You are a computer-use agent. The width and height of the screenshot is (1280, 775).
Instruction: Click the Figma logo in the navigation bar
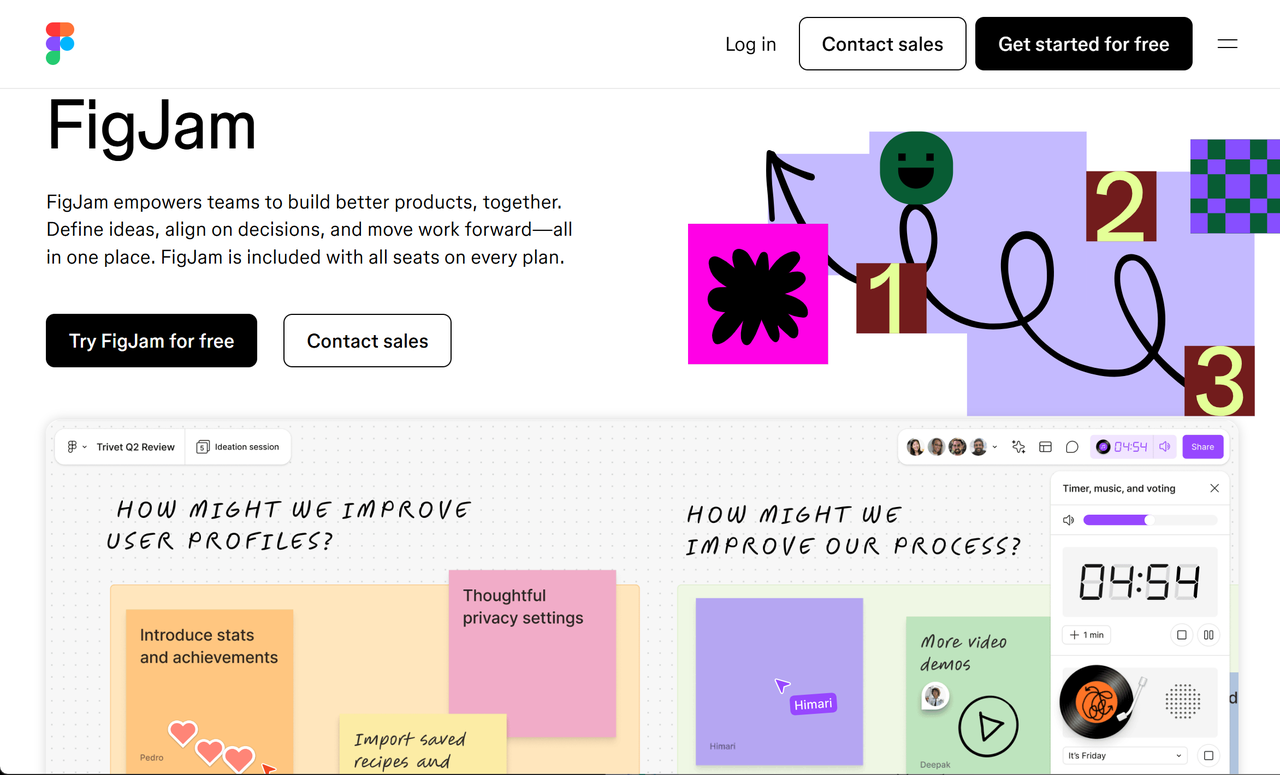(59, 43)
